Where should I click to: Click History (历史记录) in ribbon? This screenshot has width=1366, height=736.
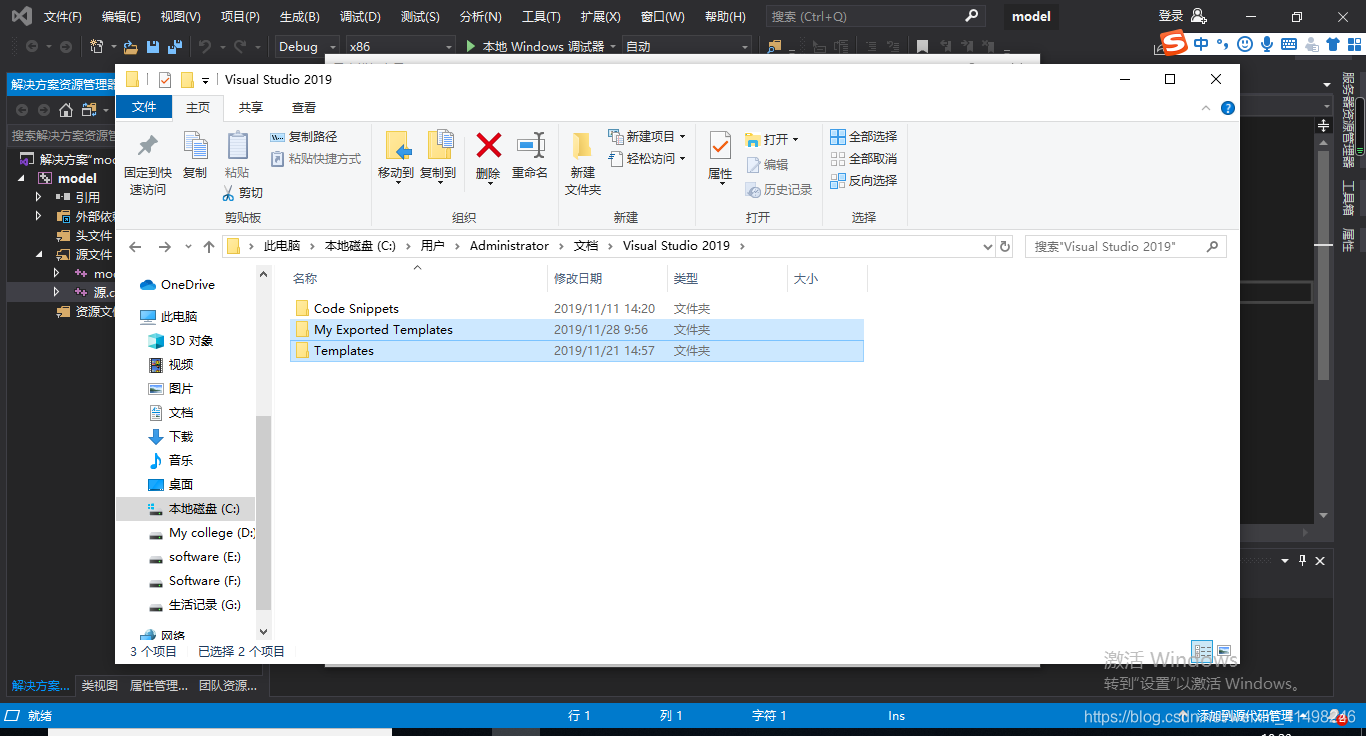[779, 190]
